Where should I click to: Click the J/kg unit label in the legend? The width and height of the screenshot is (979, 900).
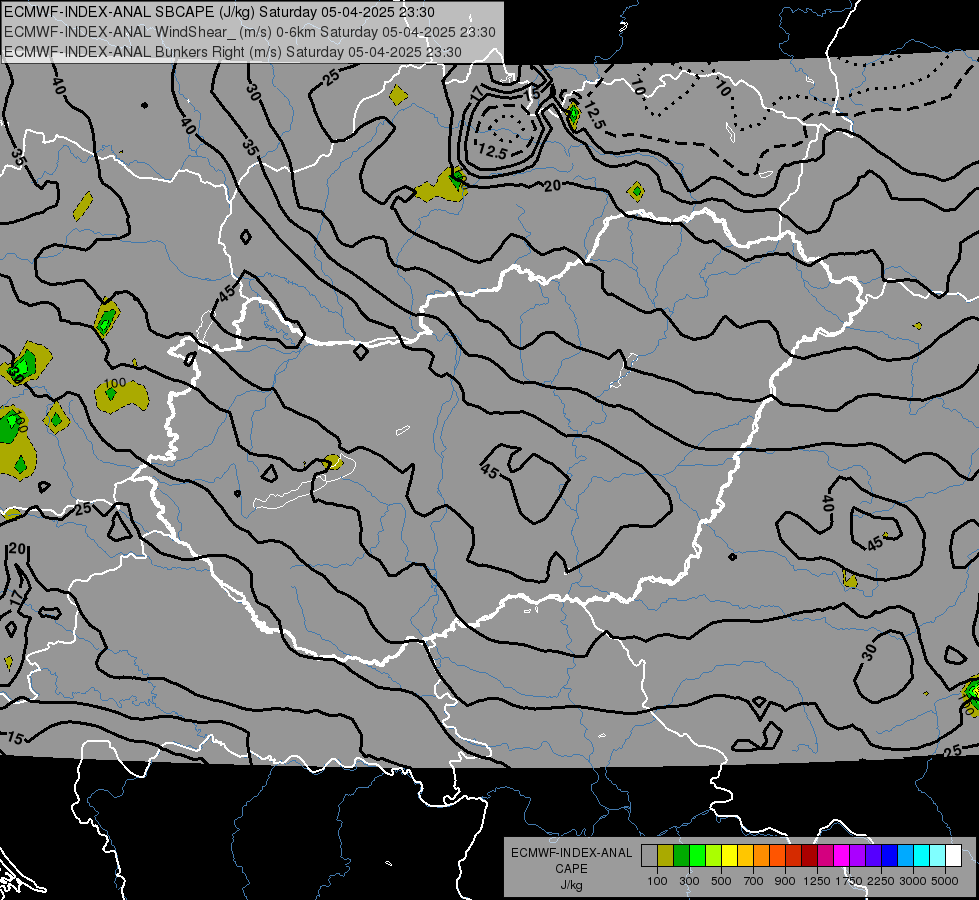571,885
